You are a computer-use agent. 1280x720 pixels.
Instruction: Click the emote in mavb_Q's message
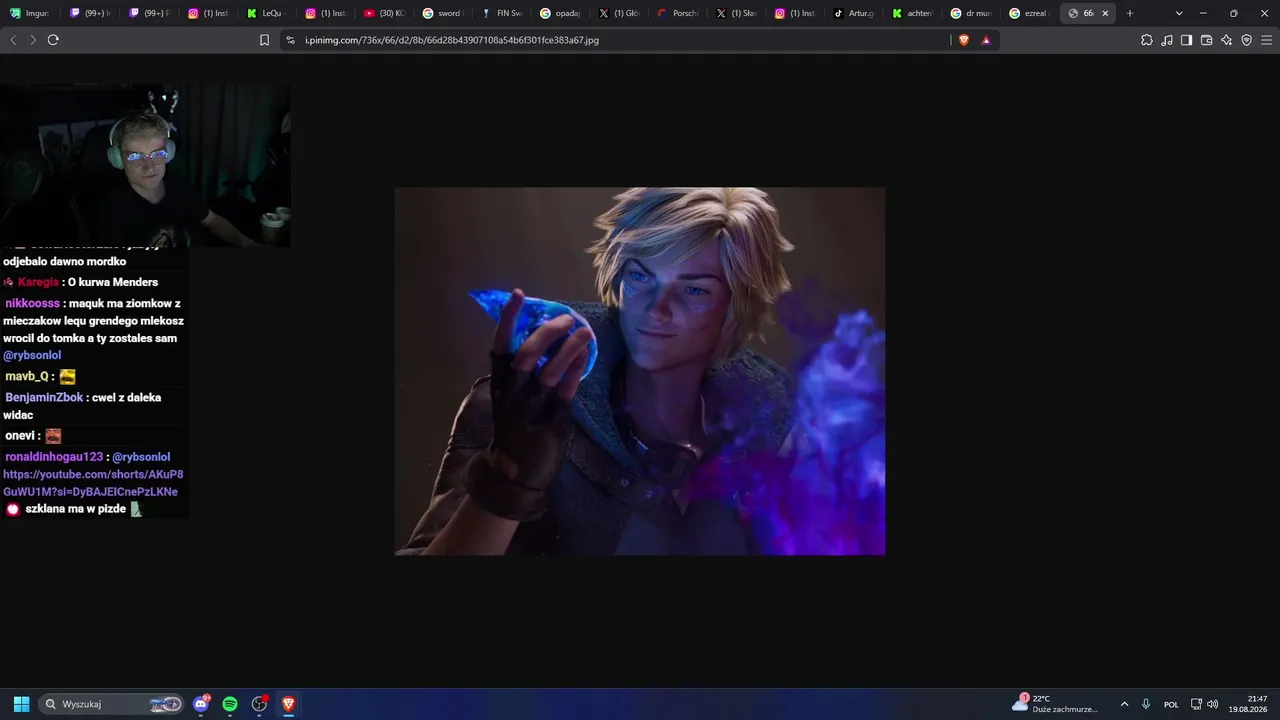pyautogui.click(x=67, y=377)
